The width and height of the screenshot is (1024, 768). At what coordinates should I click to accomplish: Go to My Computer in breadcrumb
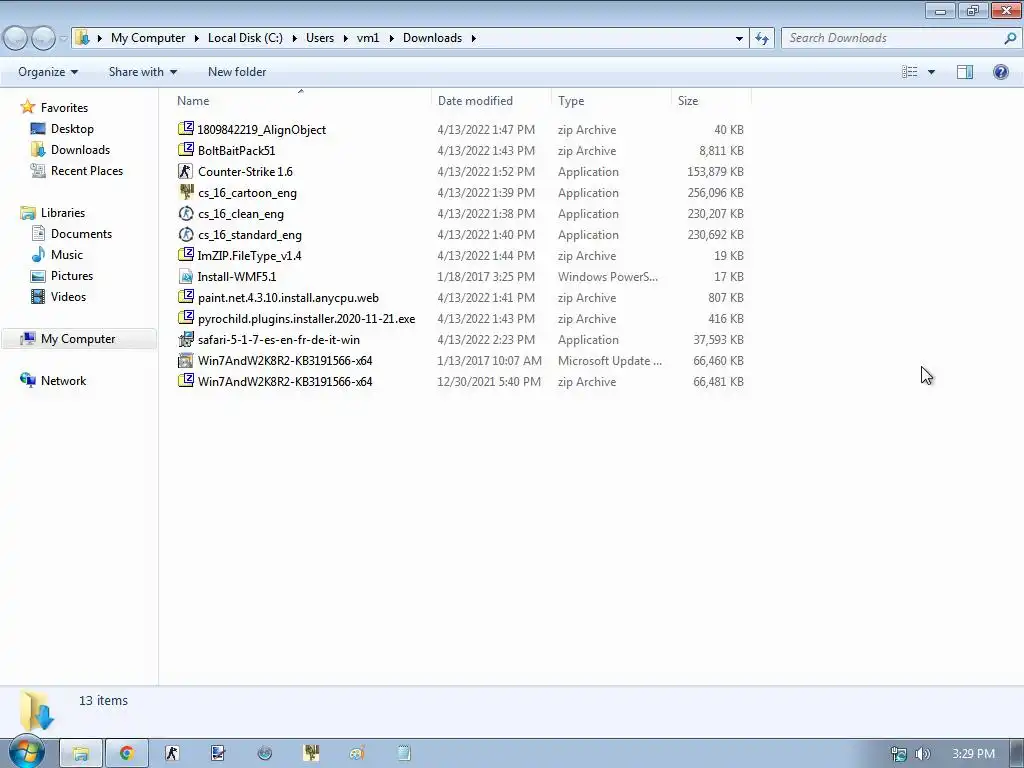point(148,38)
